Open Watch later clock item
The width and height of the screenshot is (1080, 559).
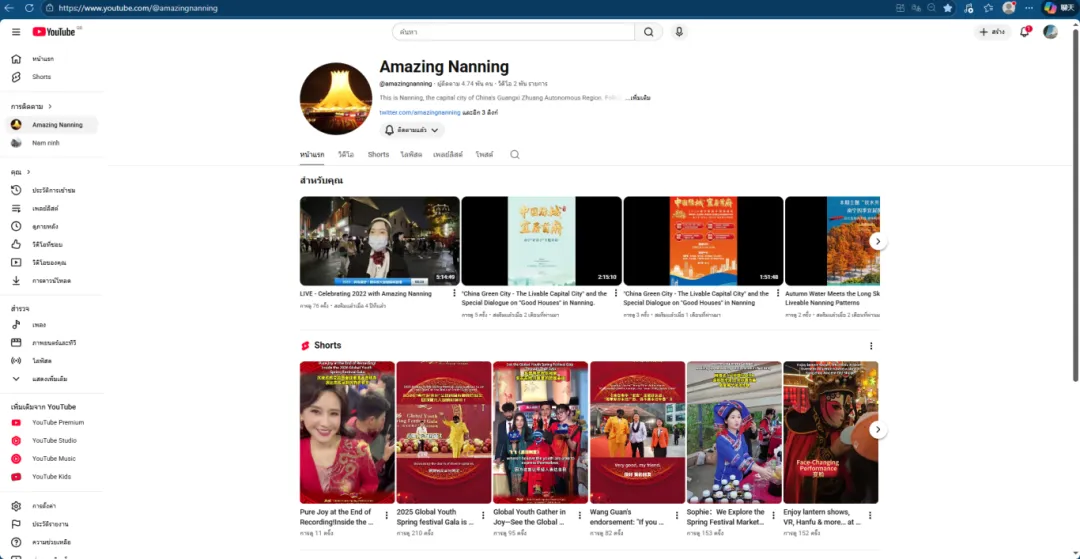click(x=53, y=226)
